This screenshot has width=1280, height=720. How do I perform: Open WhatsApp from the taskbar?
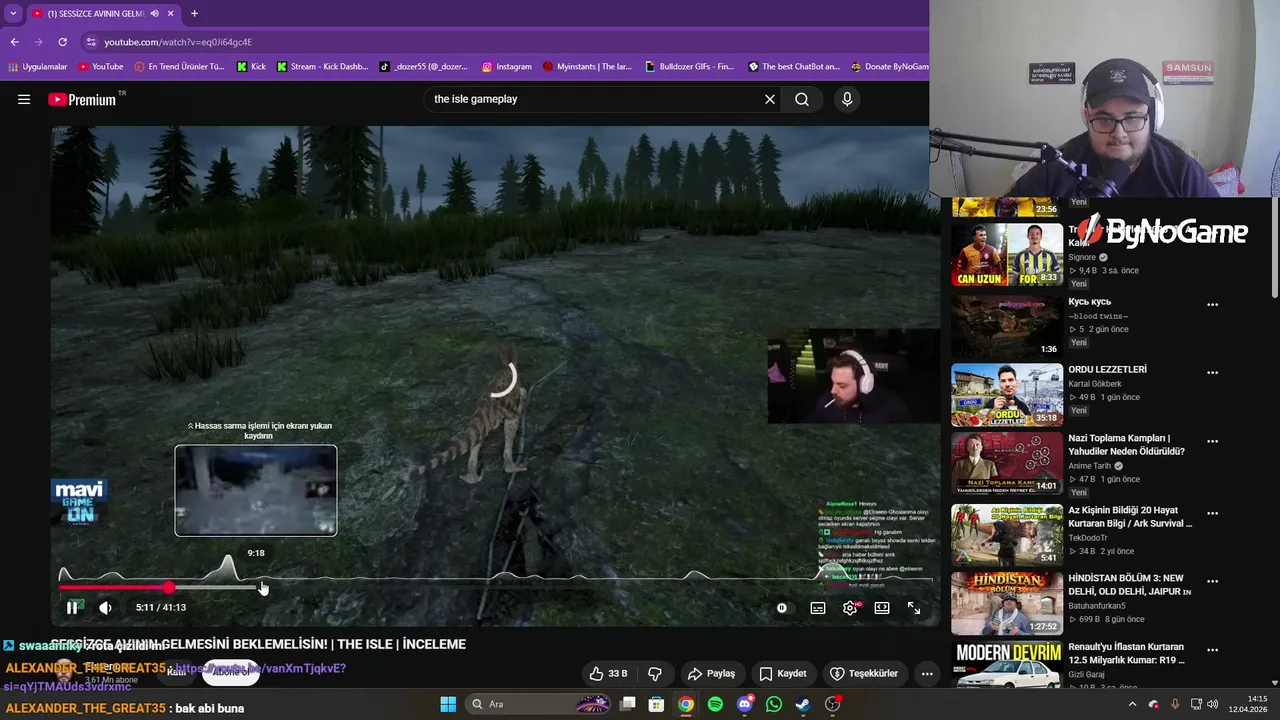click(773, 704)
